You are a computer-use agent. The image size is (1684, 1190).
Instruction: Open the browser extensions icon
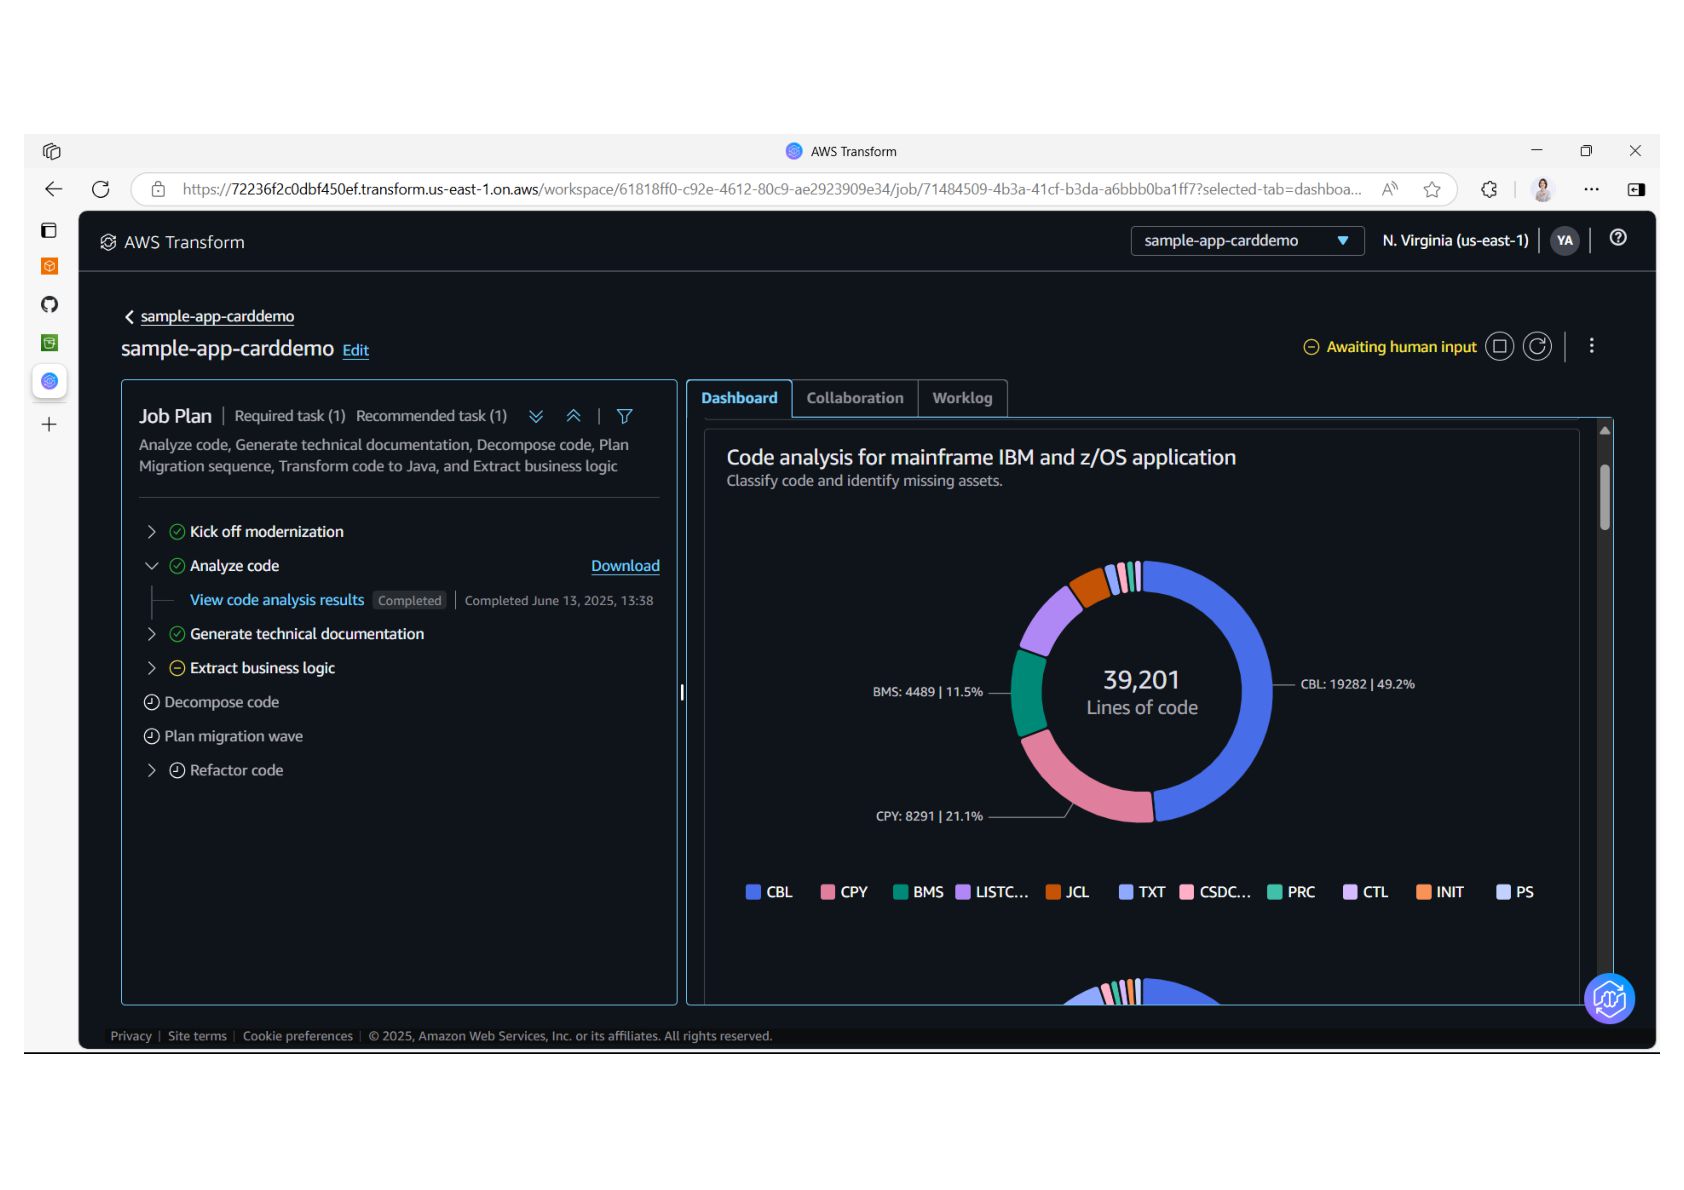tap(1489, 189)
